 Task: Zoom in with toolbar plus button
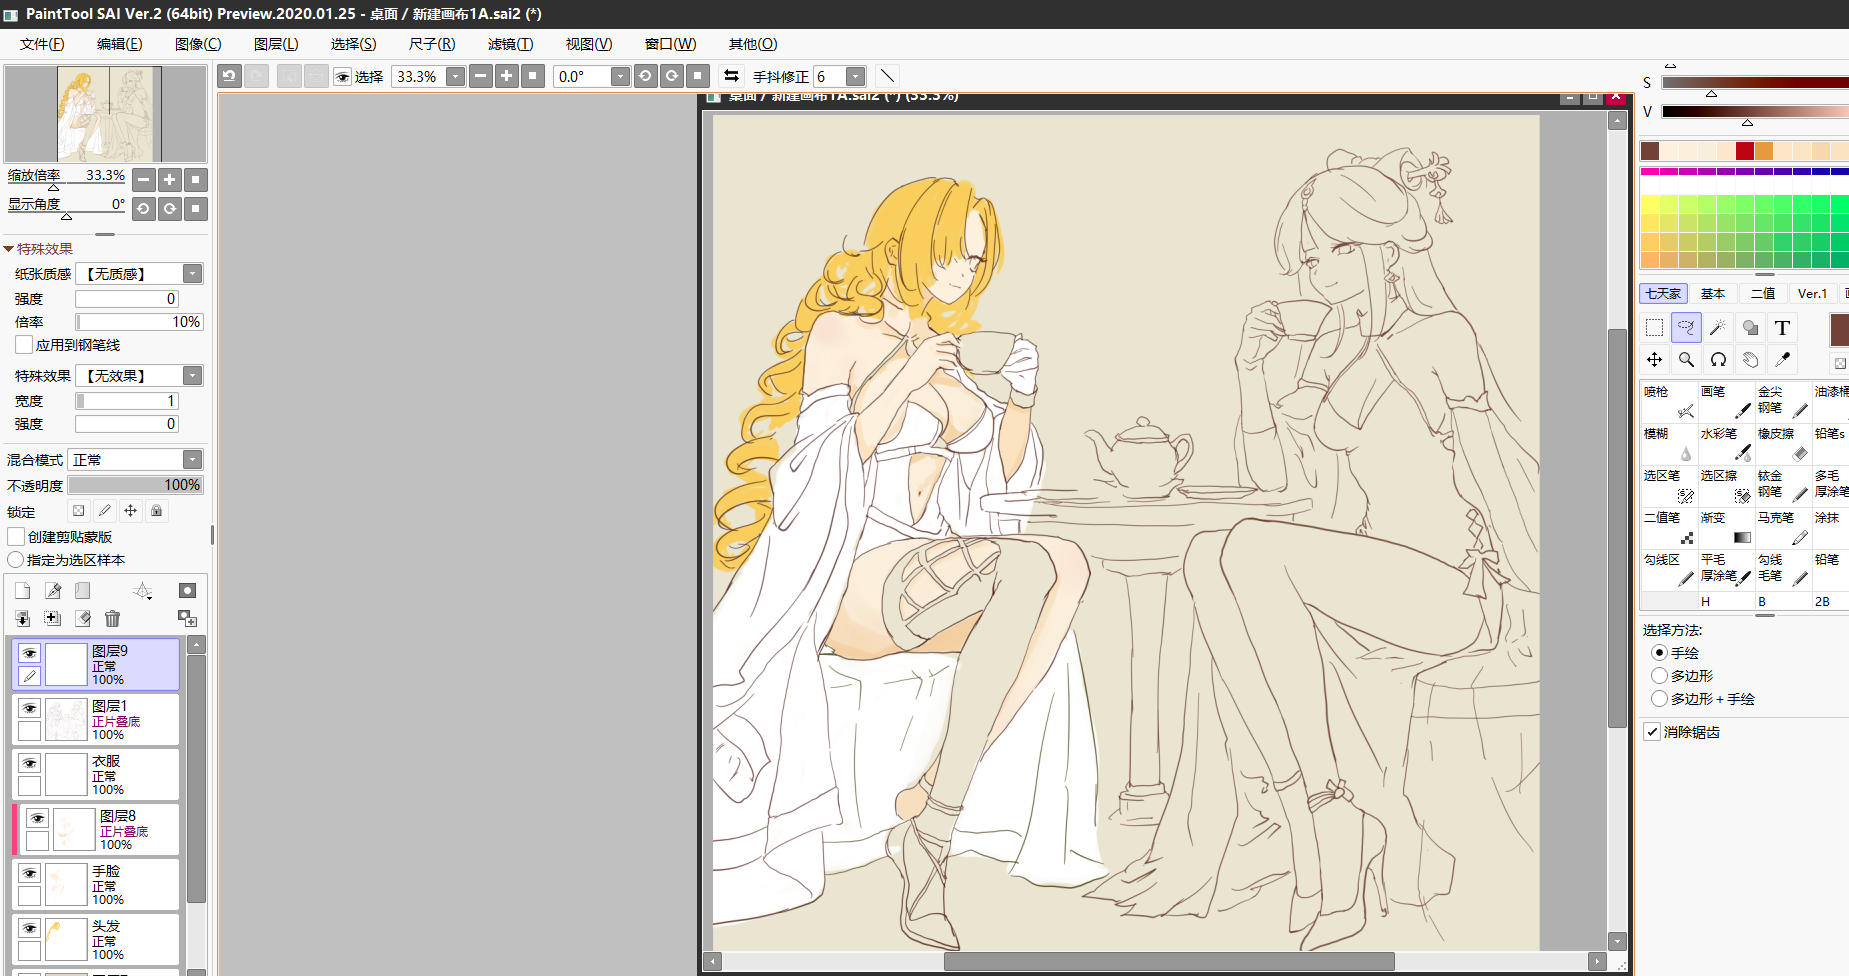click(x=507, y=76)
